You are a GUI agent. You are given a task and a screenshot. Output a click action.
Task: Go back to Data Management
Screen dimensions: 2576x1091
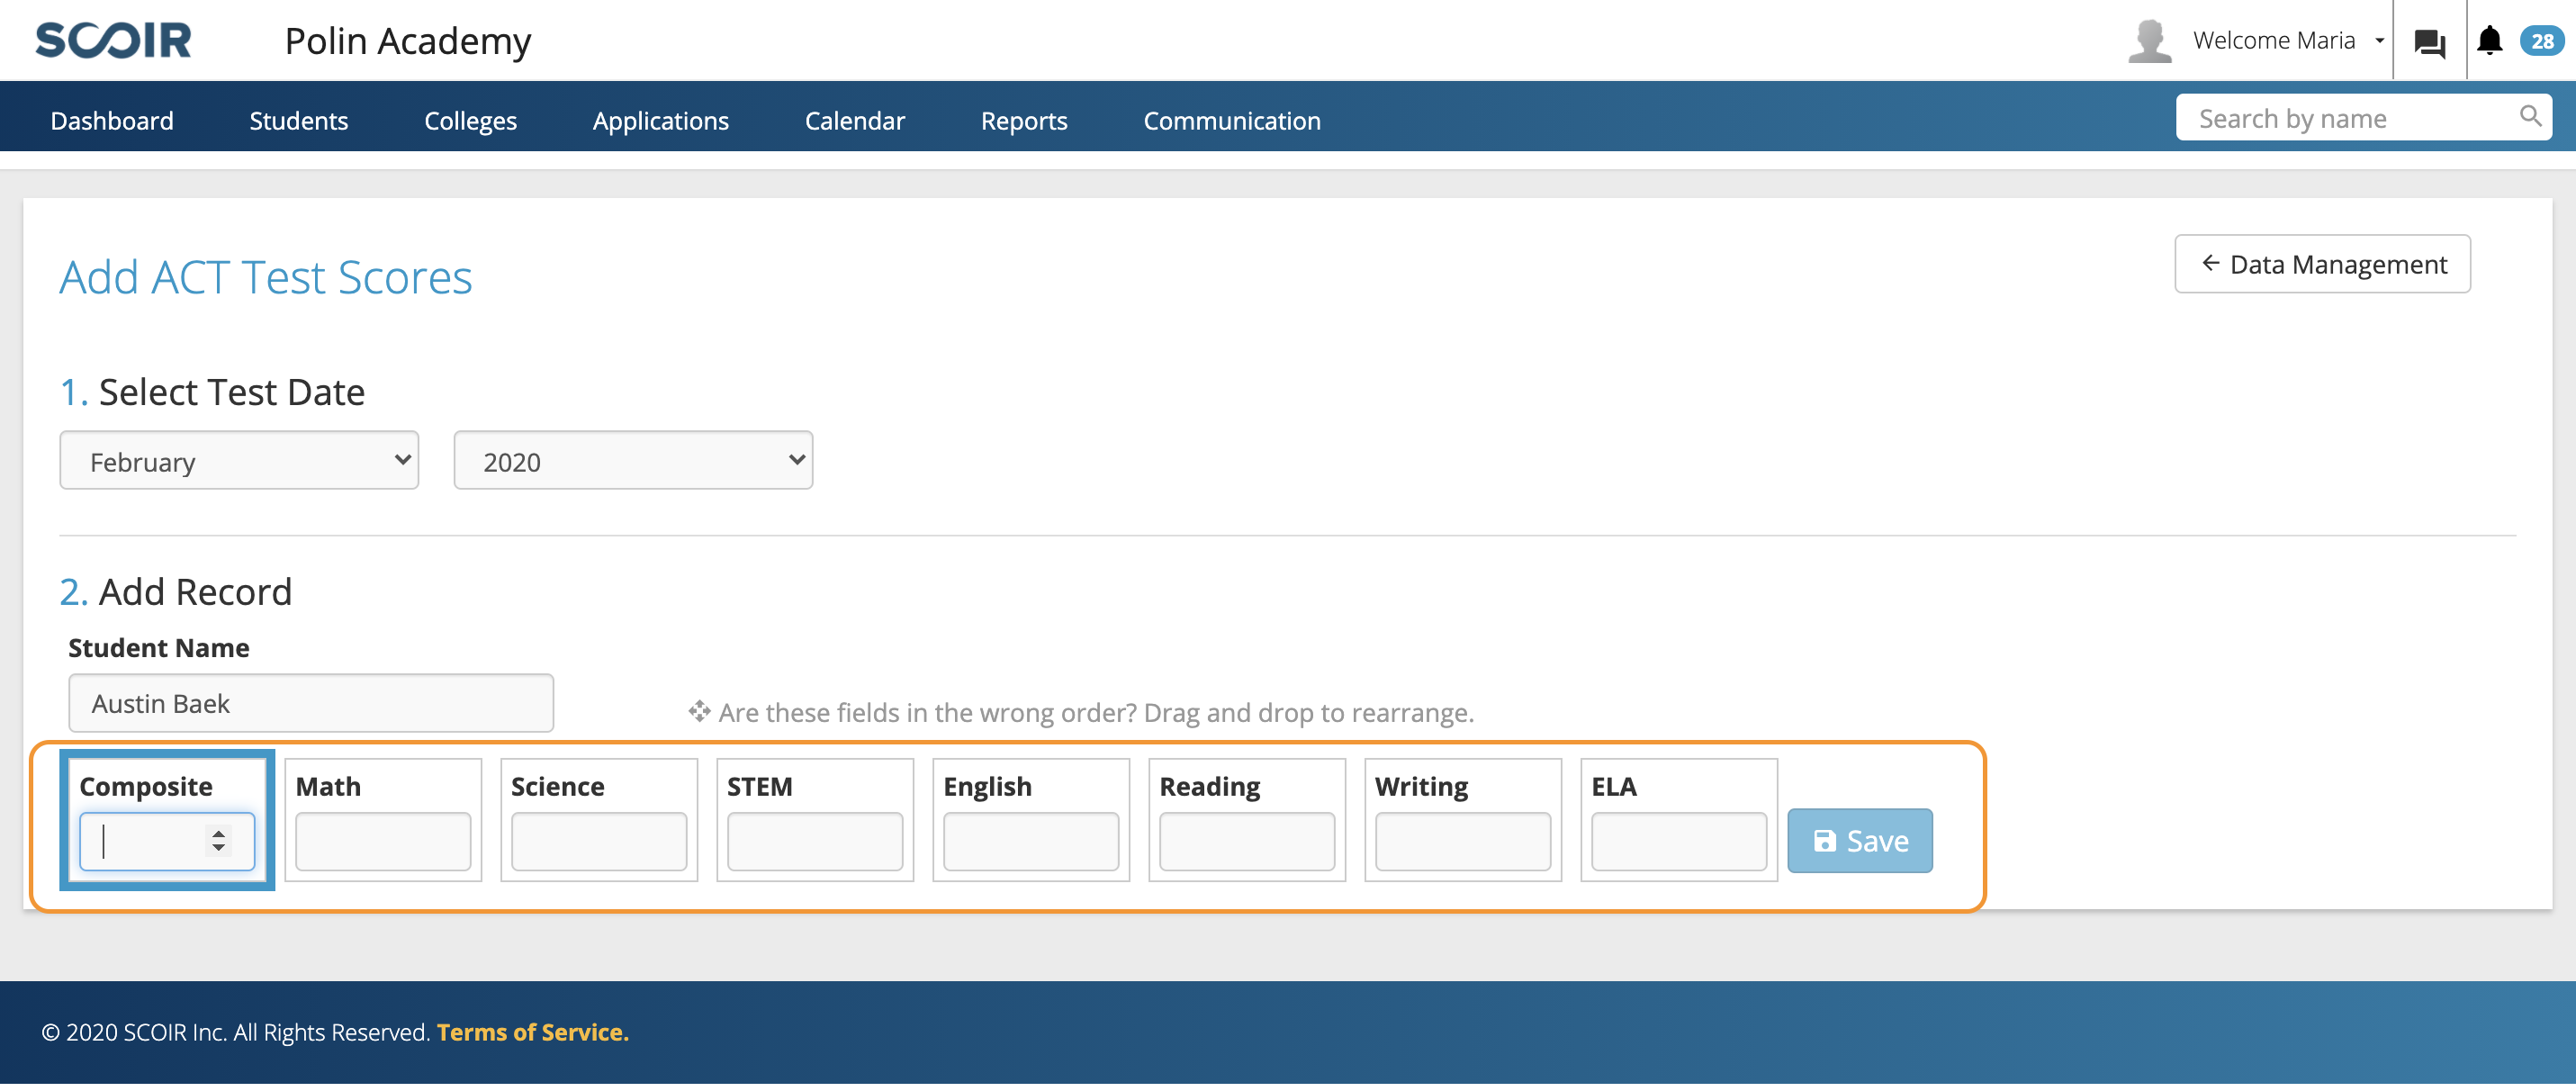pyautogui.click(x=2322, y=264)
